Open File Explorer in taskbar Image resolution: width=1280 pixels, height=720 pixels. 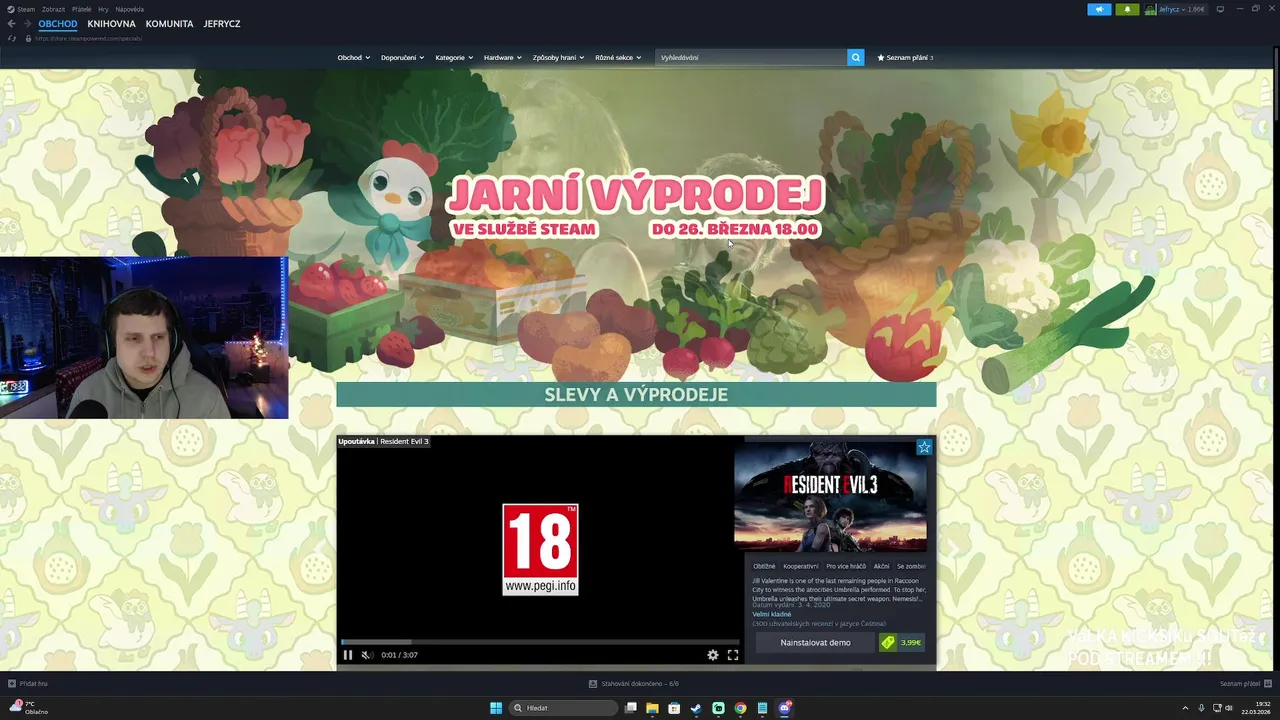click(x=652, y=708)
